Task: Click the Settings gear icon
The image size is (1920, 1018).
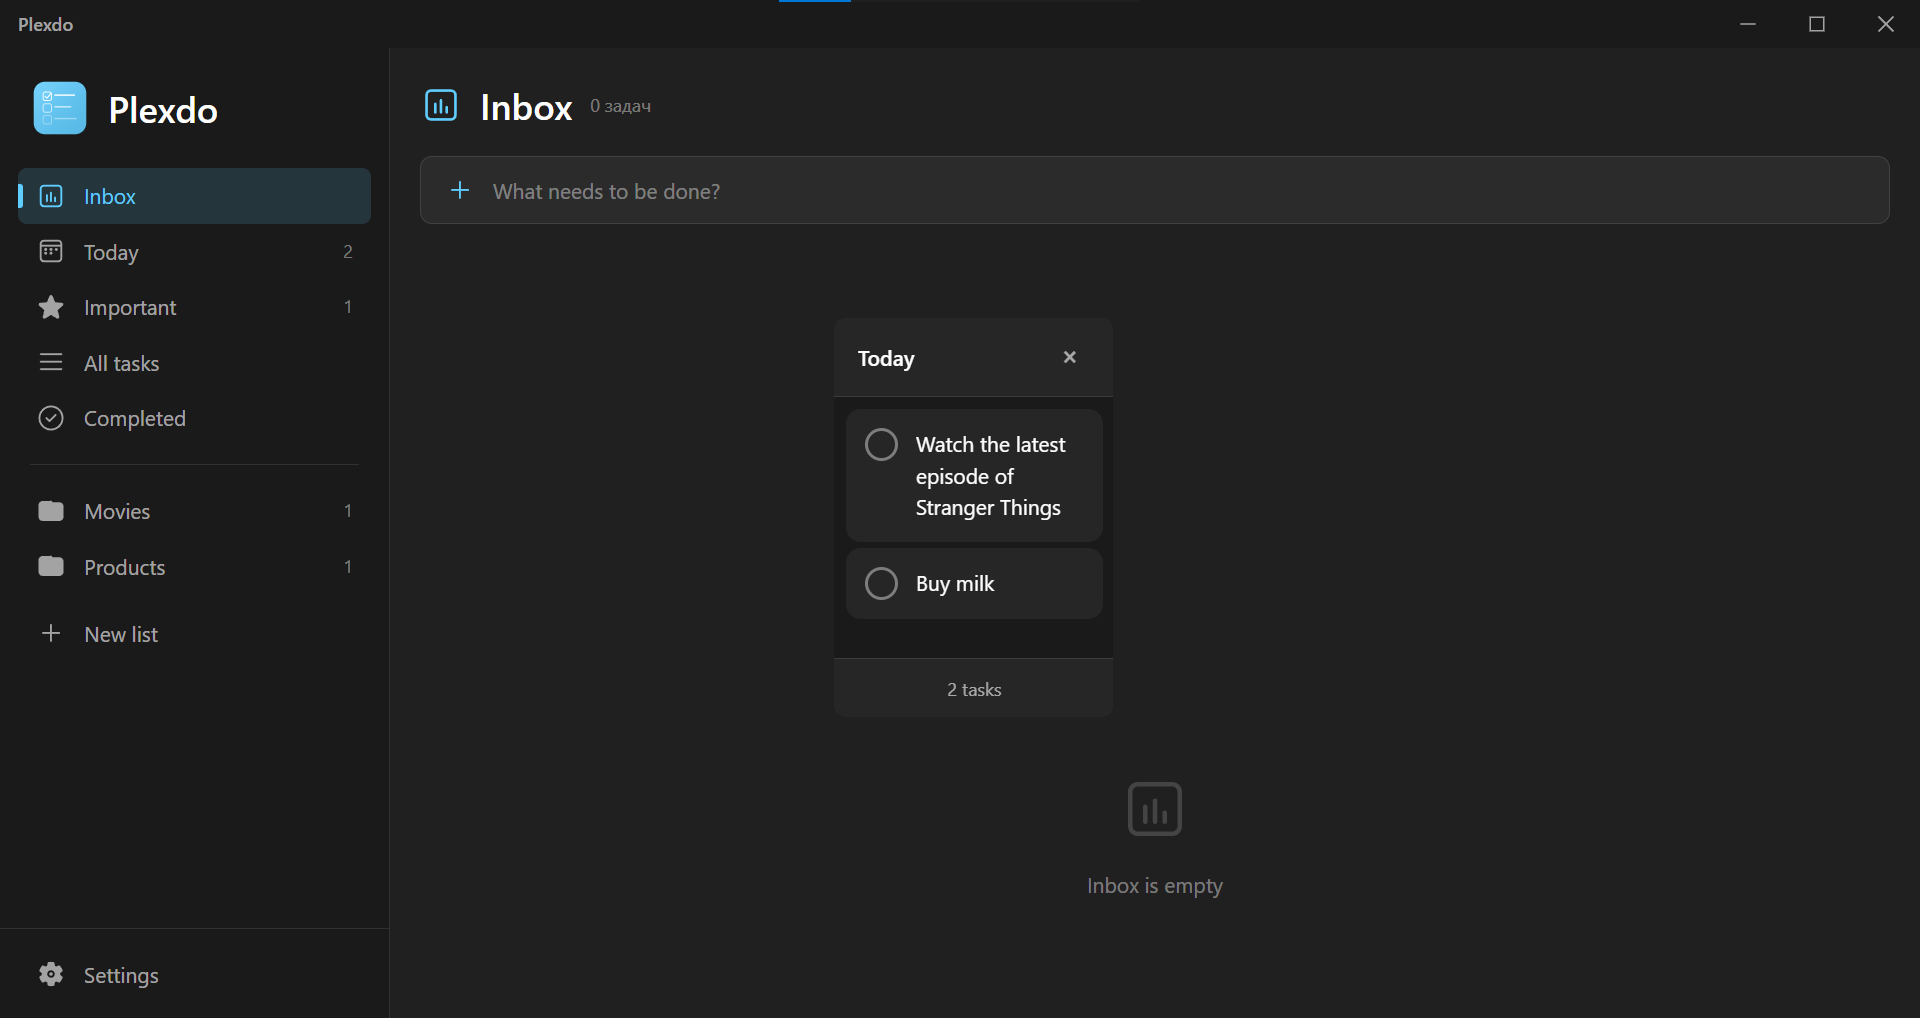Action: 50,974
